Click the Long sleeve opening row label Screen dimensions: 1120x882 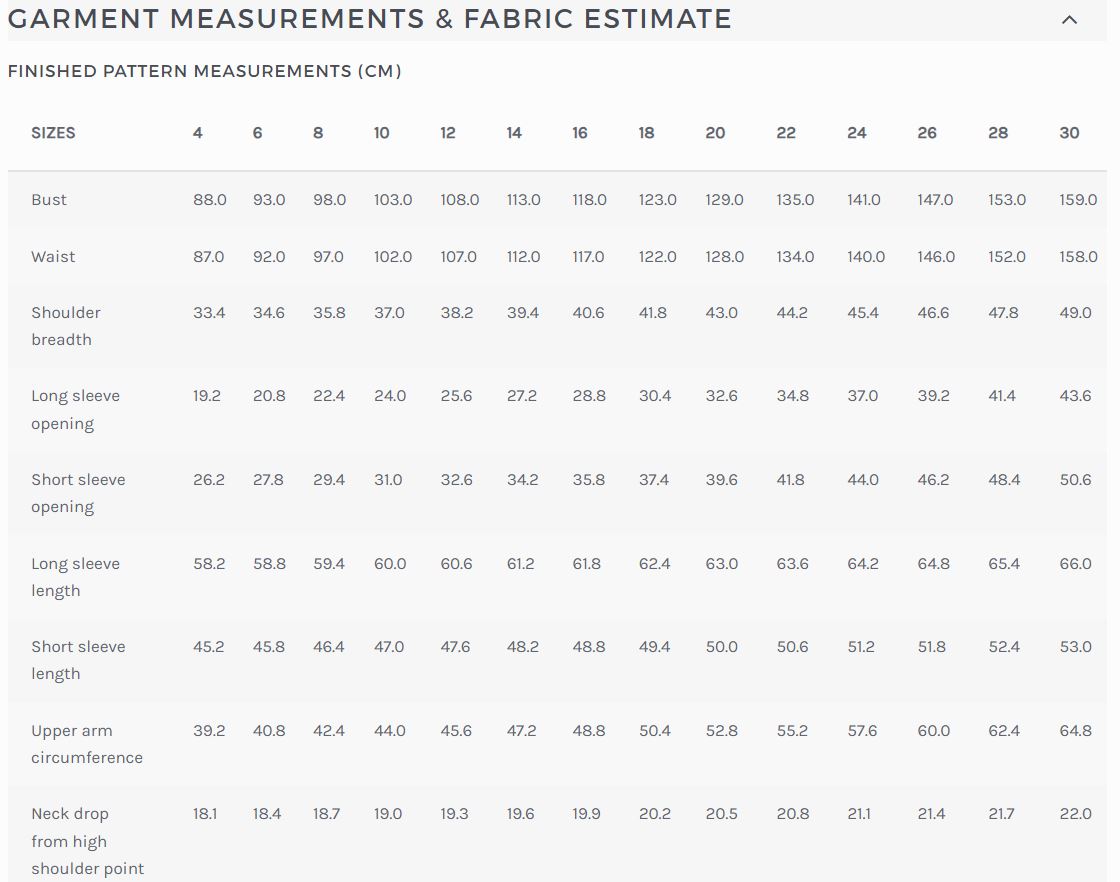pos(76,410)
